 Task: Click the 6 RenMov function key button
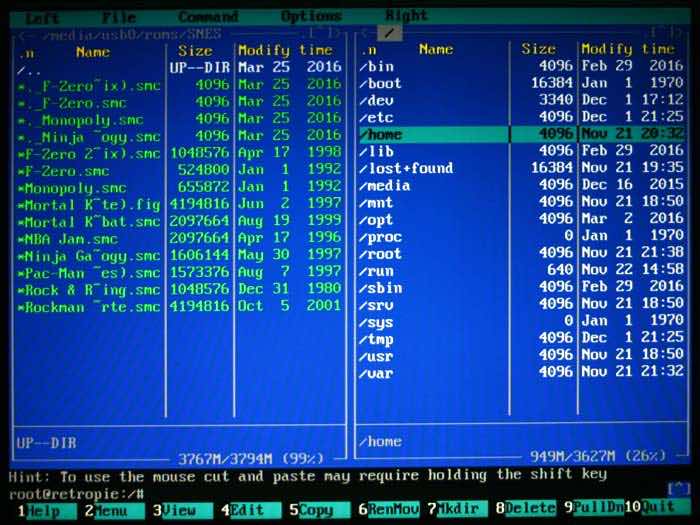pos(388,509)
